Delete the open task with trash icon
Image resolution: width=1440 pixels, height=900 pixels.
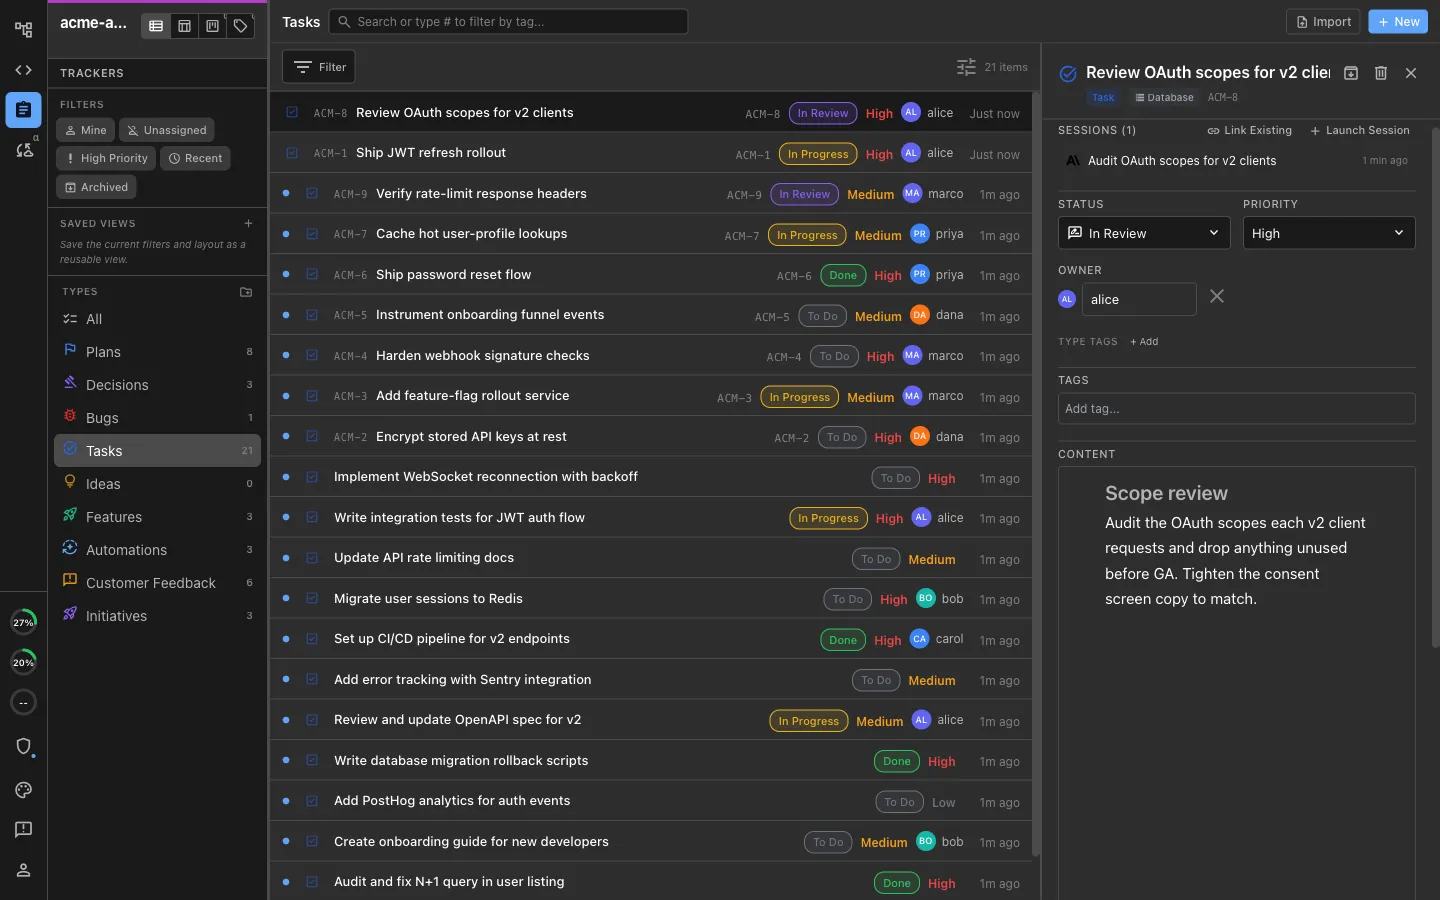pos(1381,73)
